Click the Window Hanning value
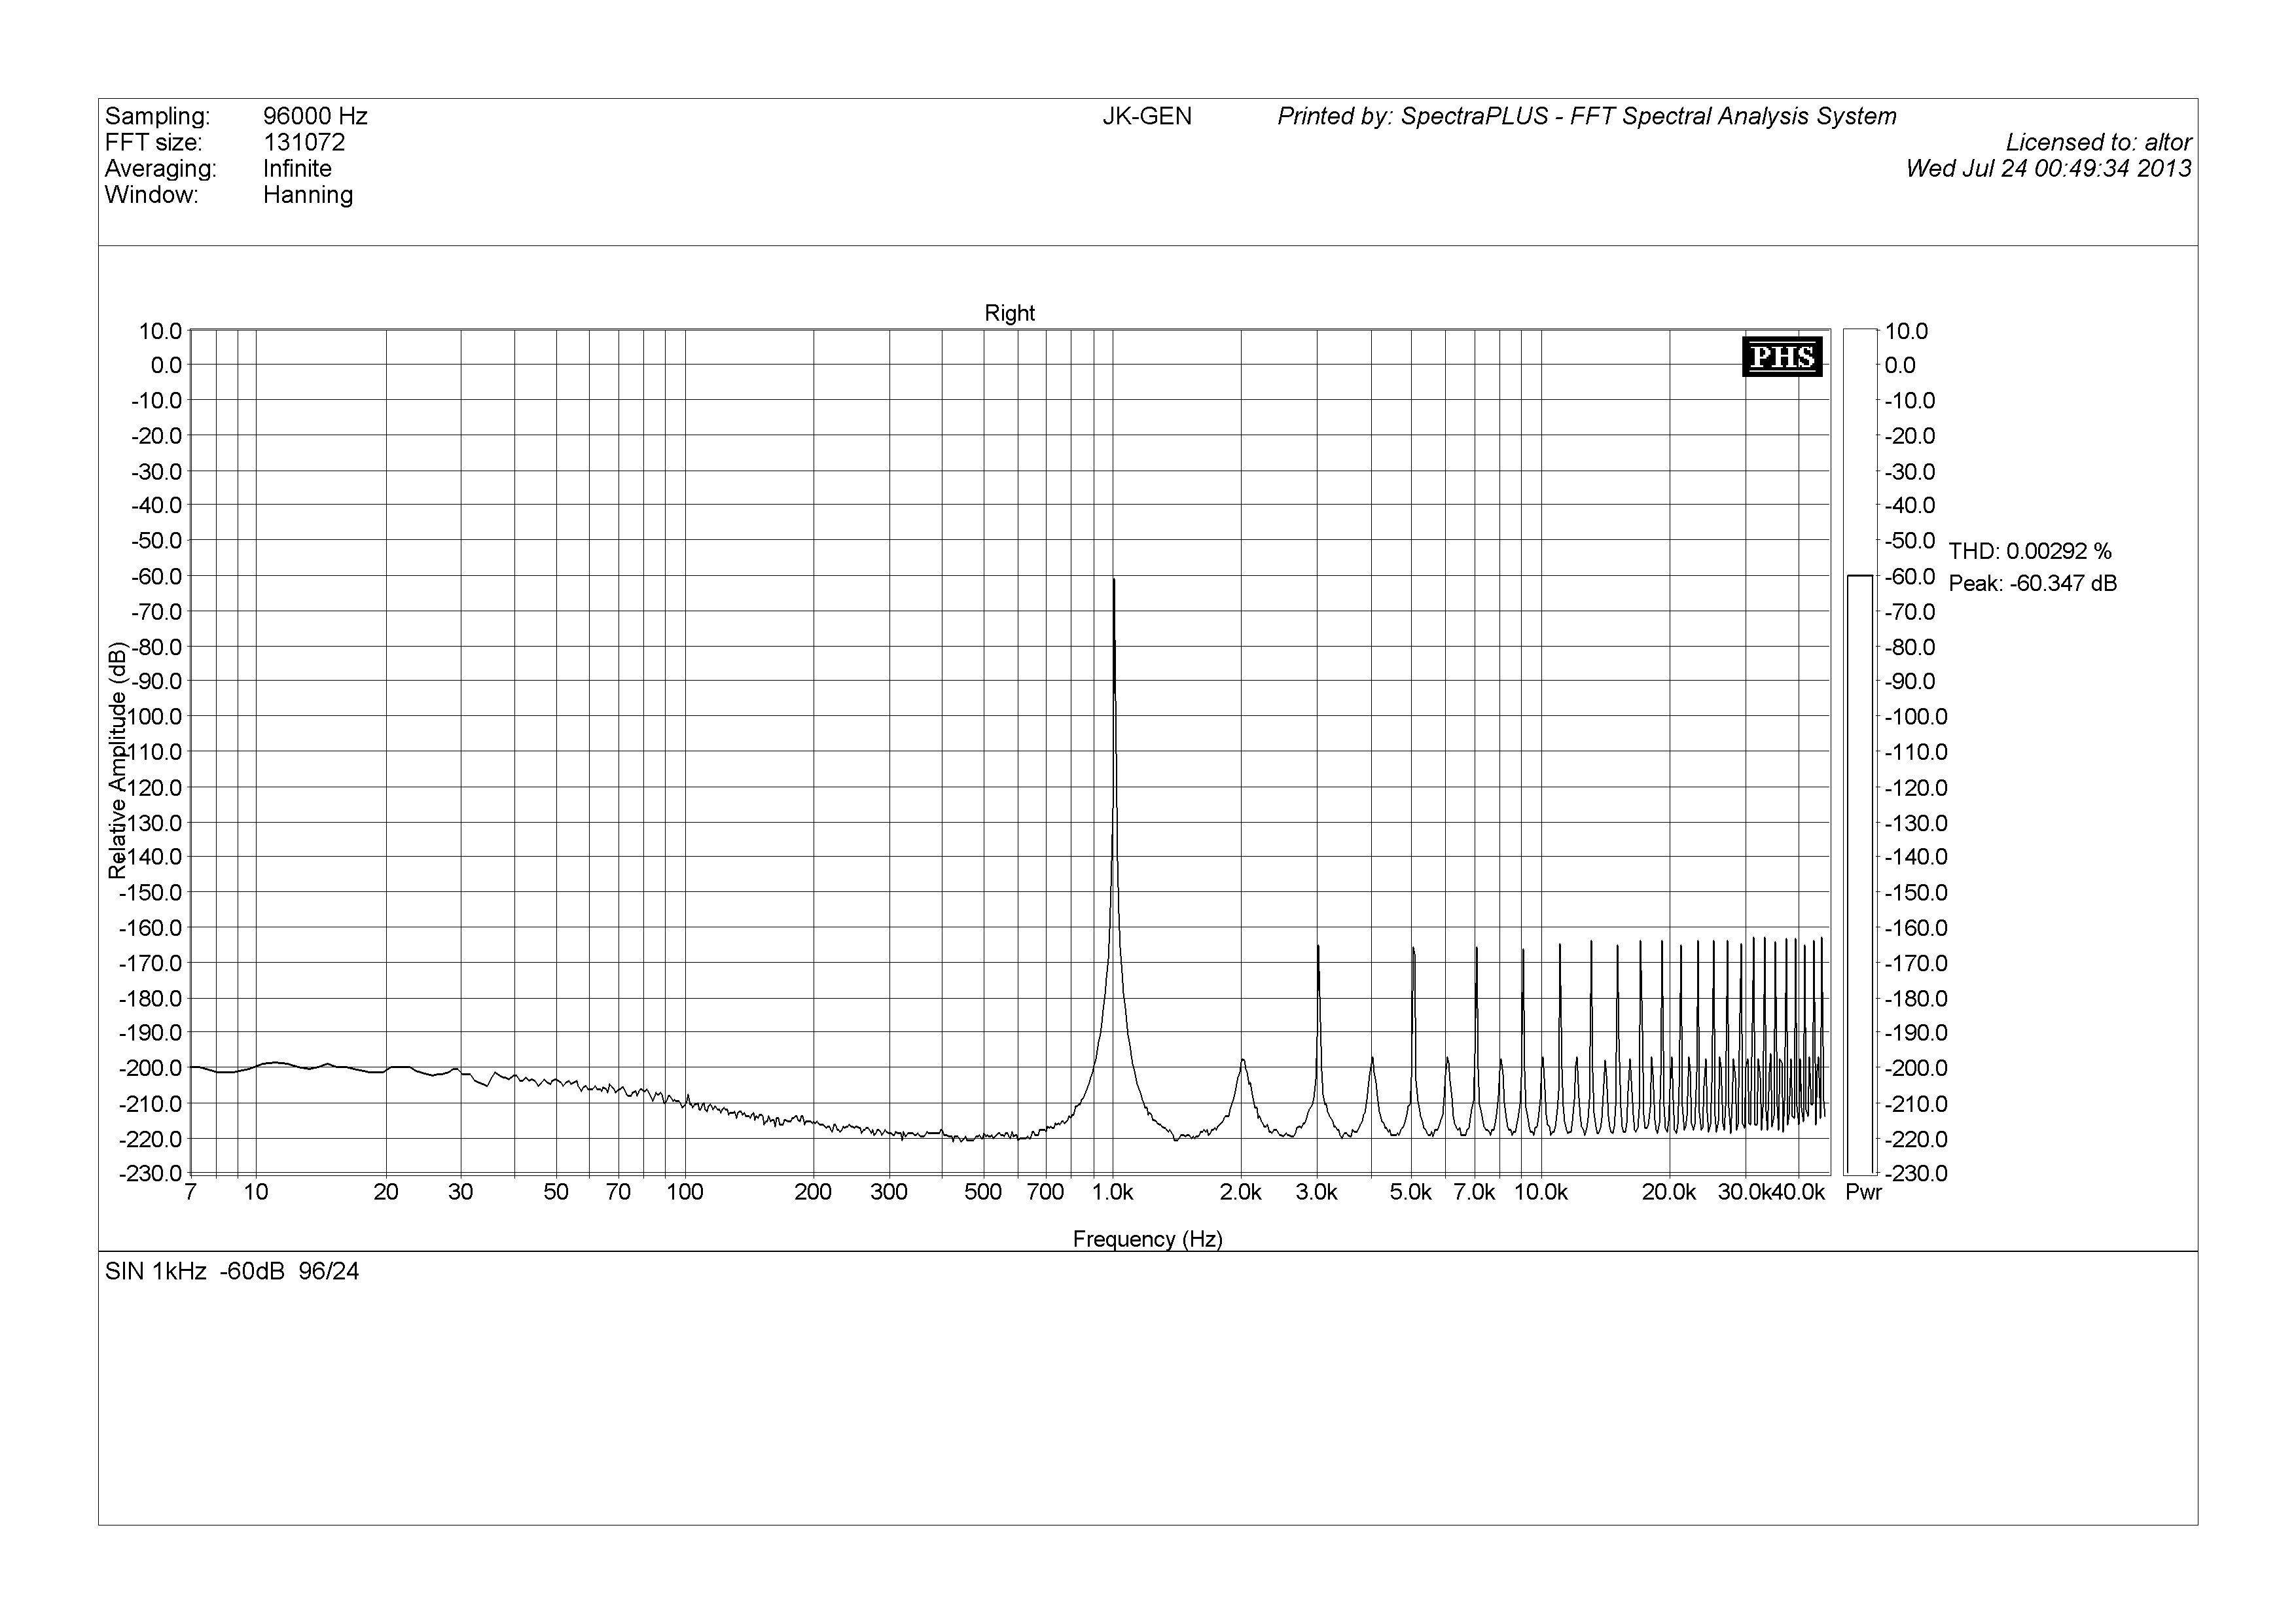The image size is (2296, 1623). (308, 194)
